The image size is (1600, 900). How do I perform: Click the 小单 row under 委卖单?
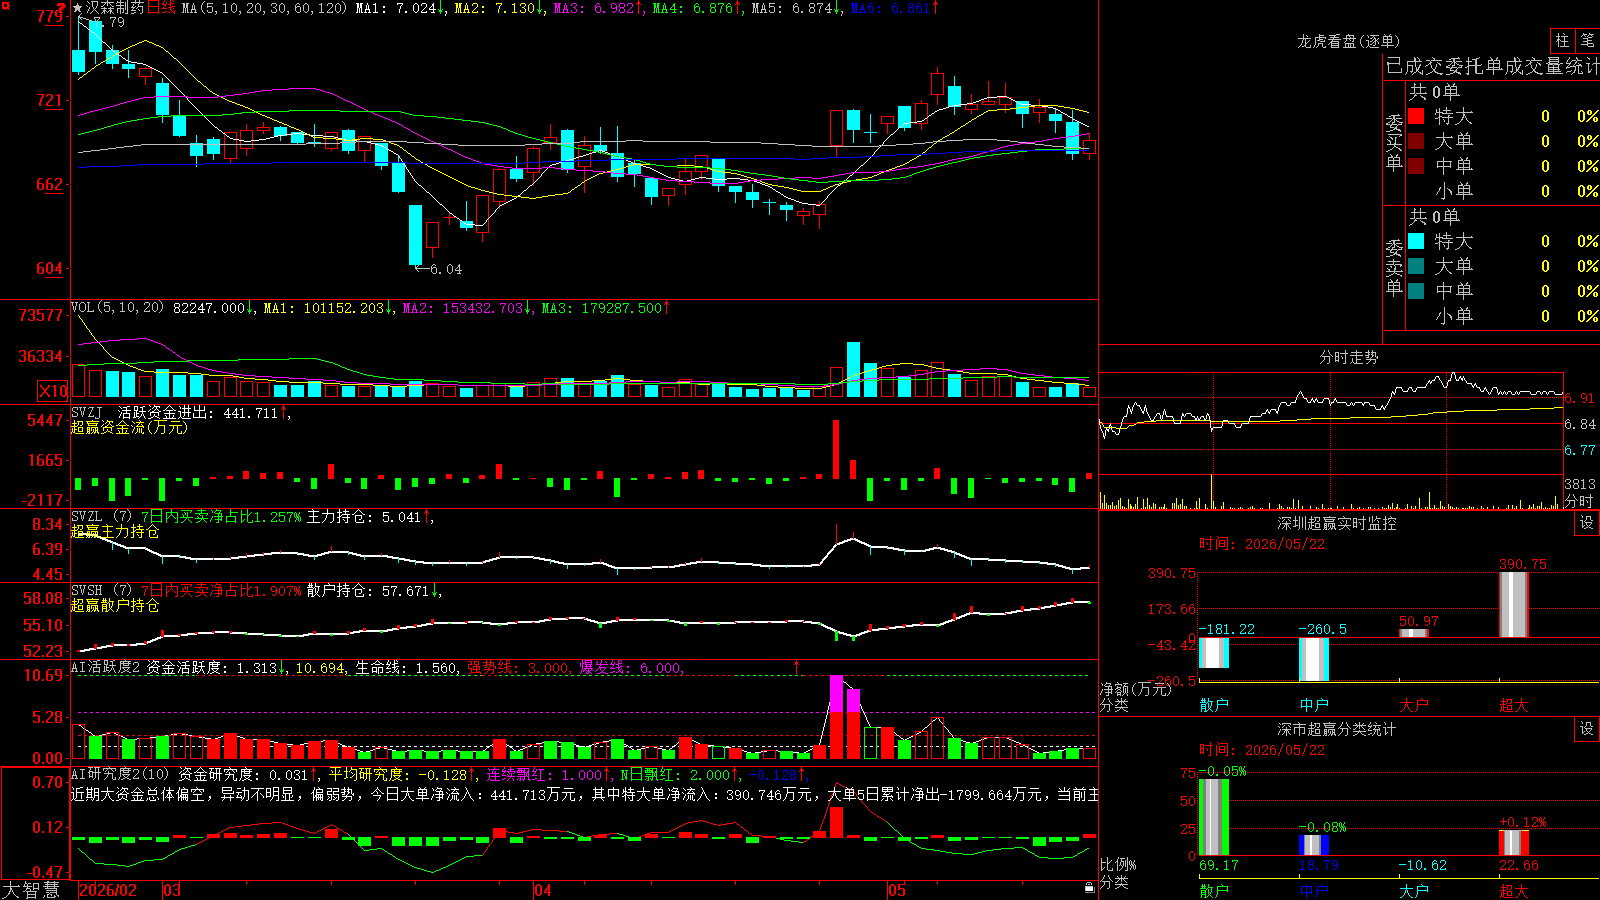click(x=1503, y=316)
